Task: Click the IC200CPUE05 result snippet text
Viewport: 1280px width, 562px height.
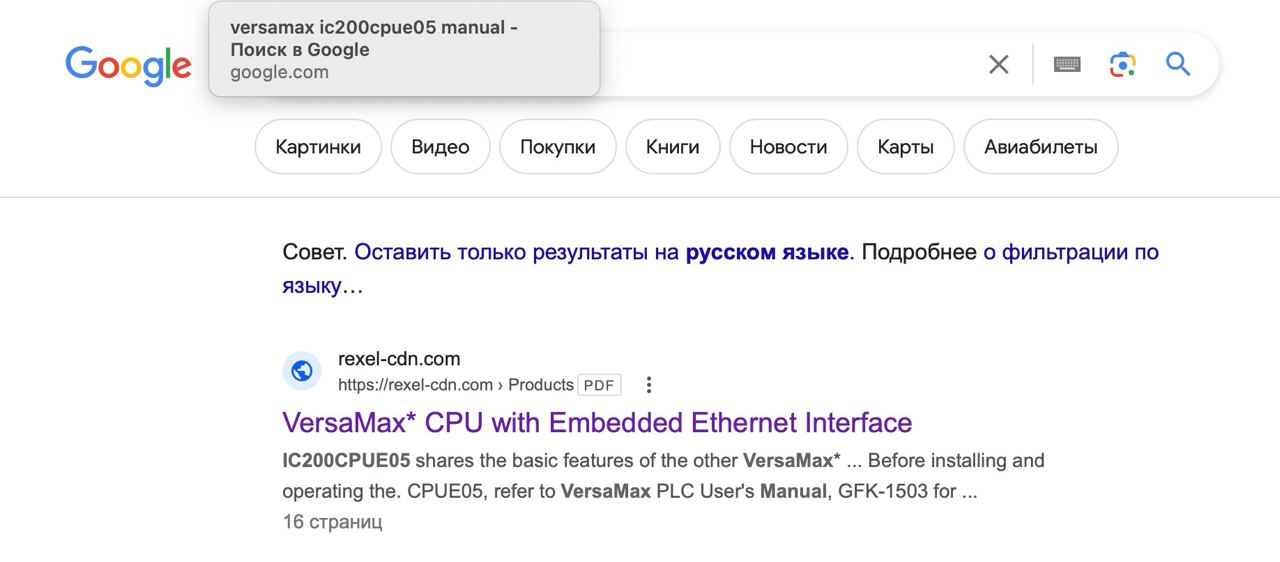Action: pyautogui.click(x=663, y=476)
